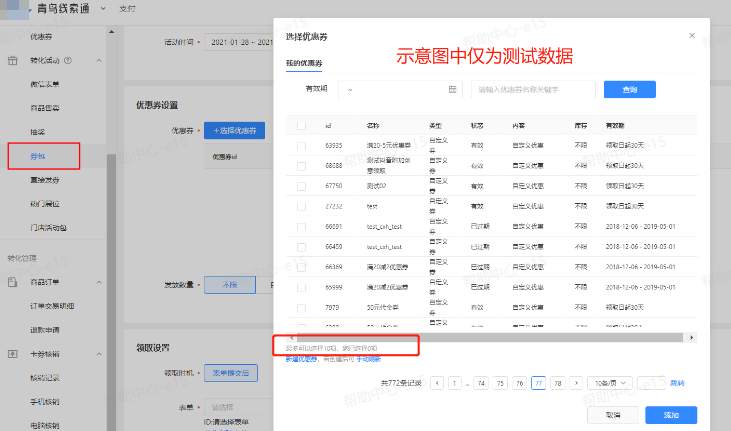Open 微信表单 in the sidebar
The image size is (731, 431).
click(x=45, y=84)
